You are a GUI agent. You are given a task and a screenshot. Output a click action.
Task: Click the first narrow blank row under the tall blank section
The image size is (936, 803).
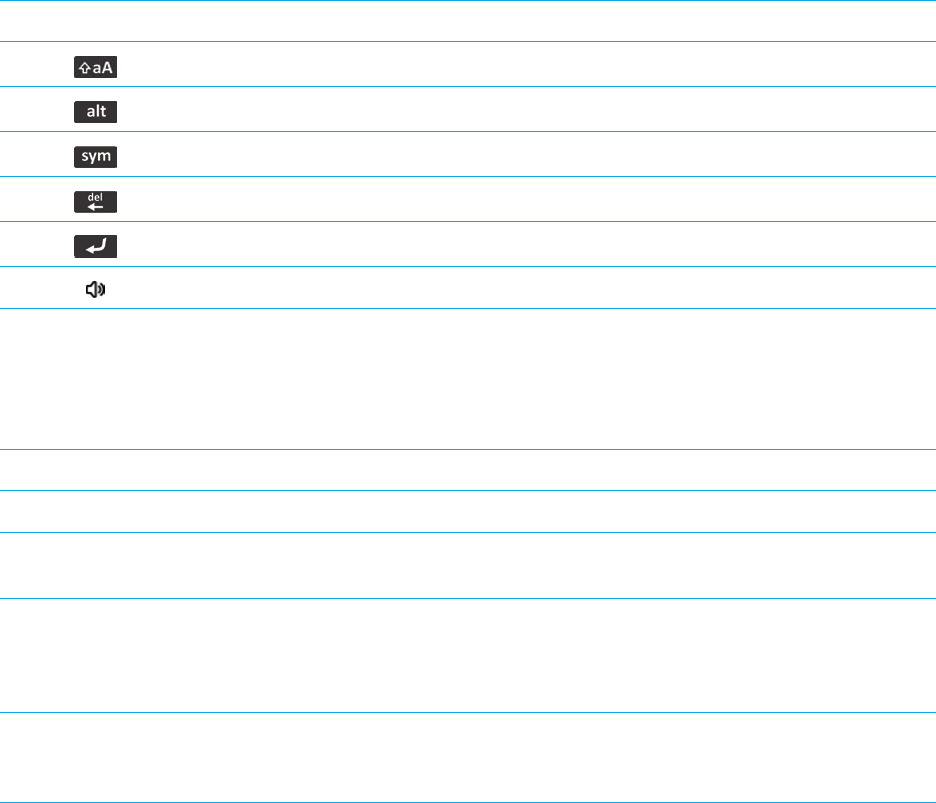468,470
